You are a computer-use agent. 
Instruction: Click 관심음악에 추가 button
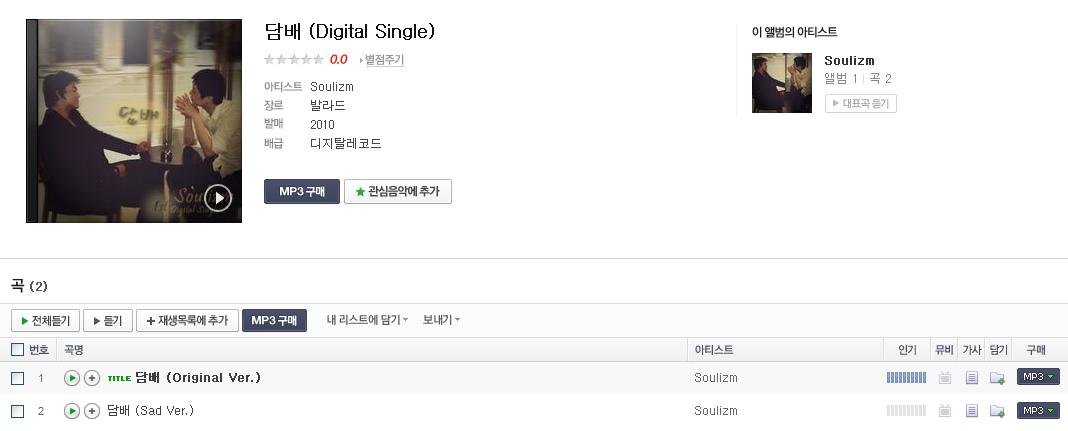click(x=398, y=192)
